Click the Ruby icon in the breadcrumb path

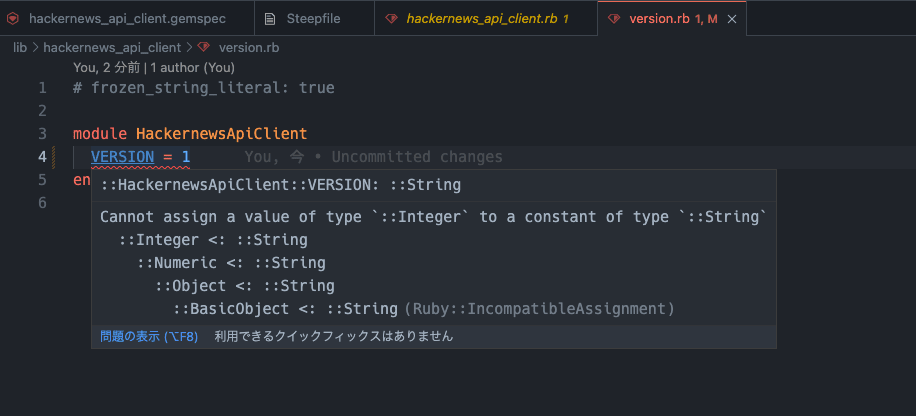(x=204, y=47)
